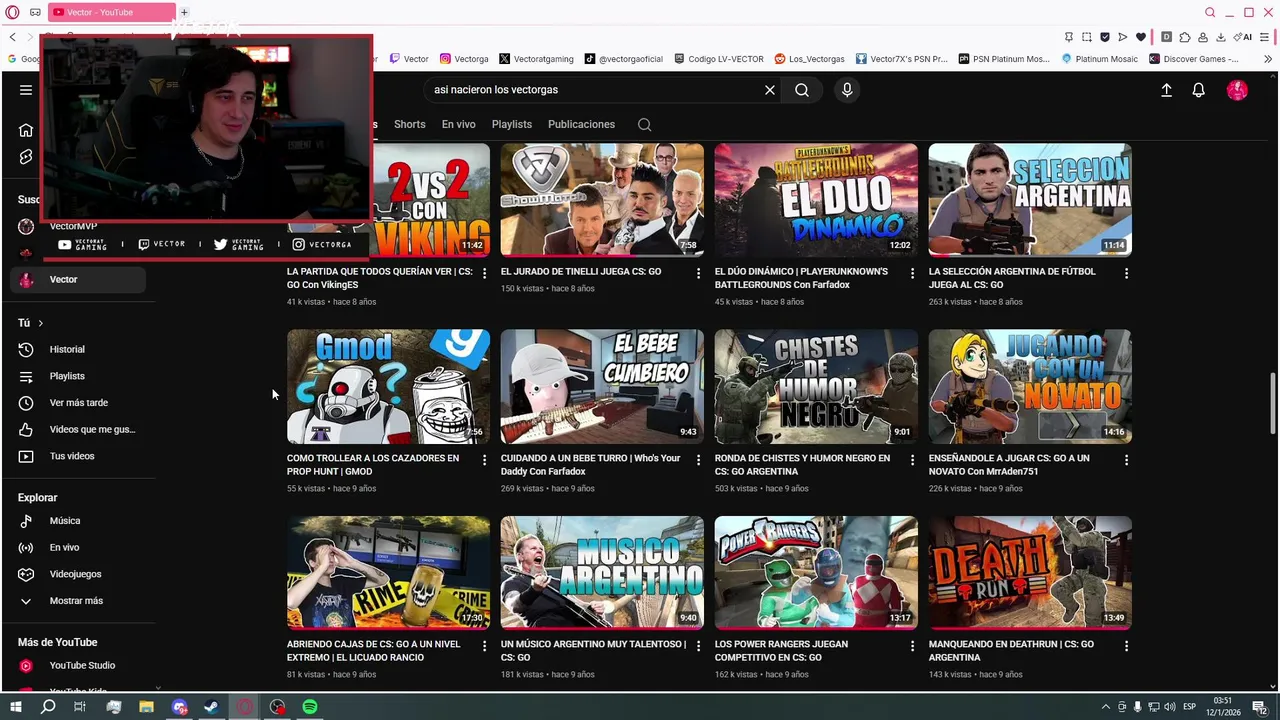Open options for LOS POWER RANGERS video
The image size is (1280, 720).
point(912,646)
